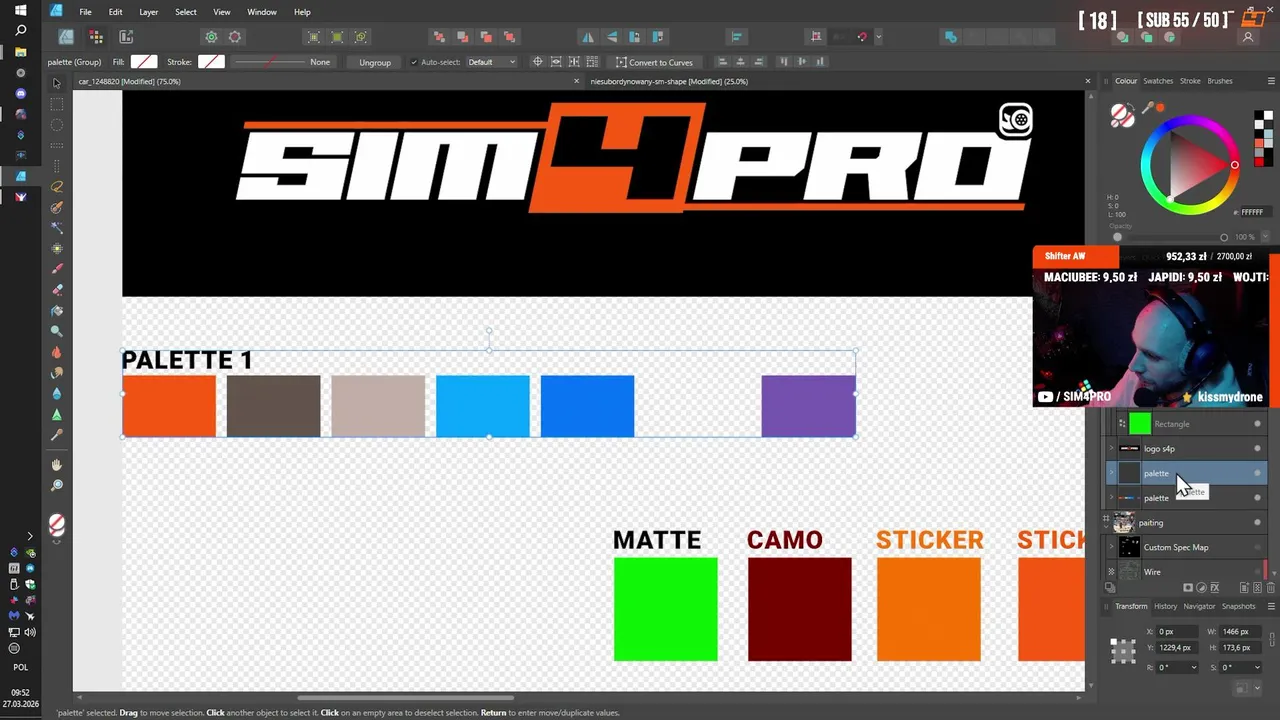Open the stroke width None selector
The width and height of the screenshot is (1280, 720).
[282, 62]
